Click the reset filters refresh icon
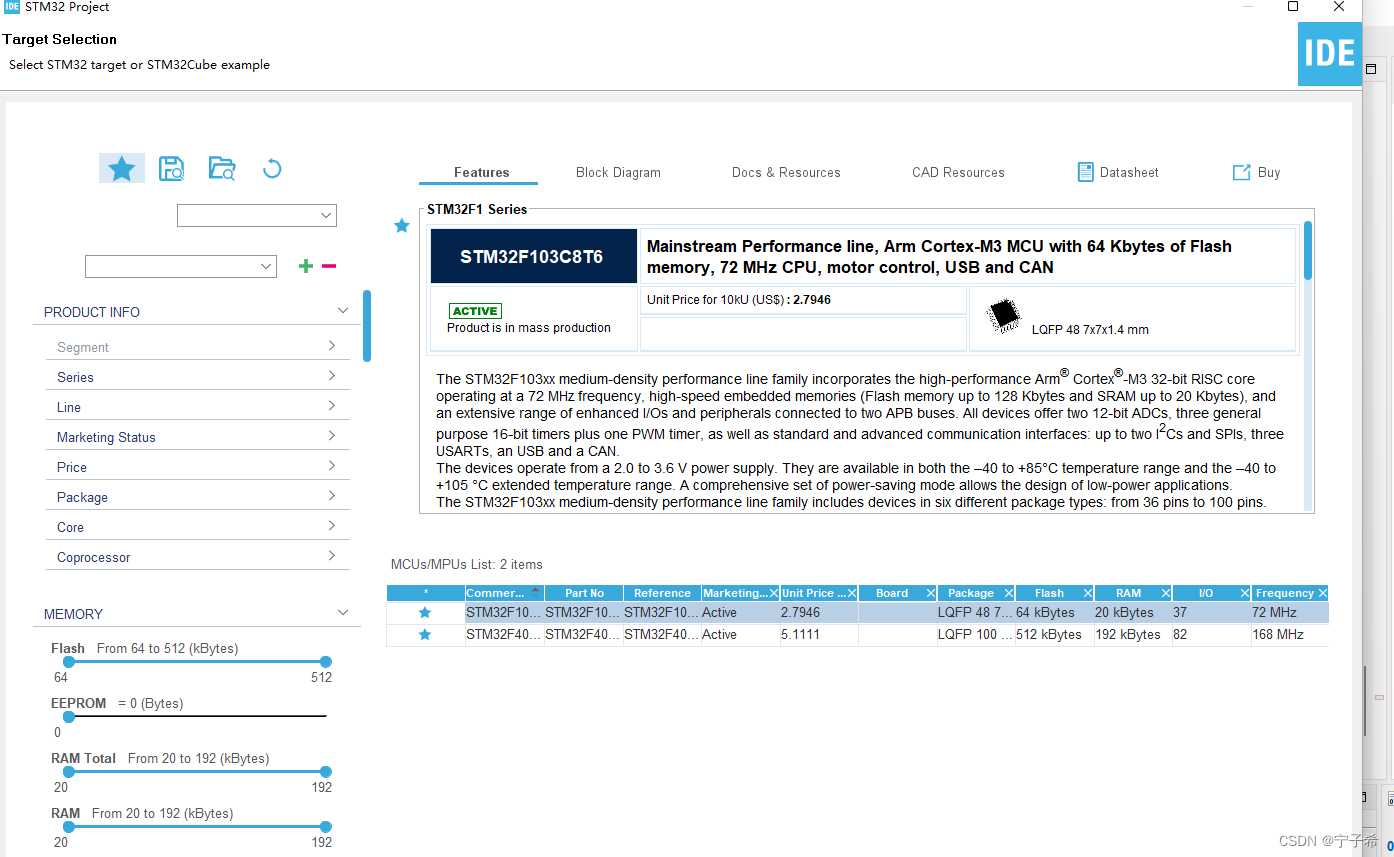 pos(272,168)
